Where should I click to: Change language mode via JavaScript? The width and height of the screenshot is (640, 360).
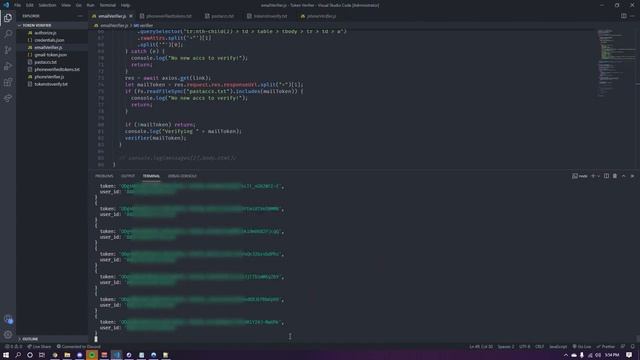tap(558, 347)
